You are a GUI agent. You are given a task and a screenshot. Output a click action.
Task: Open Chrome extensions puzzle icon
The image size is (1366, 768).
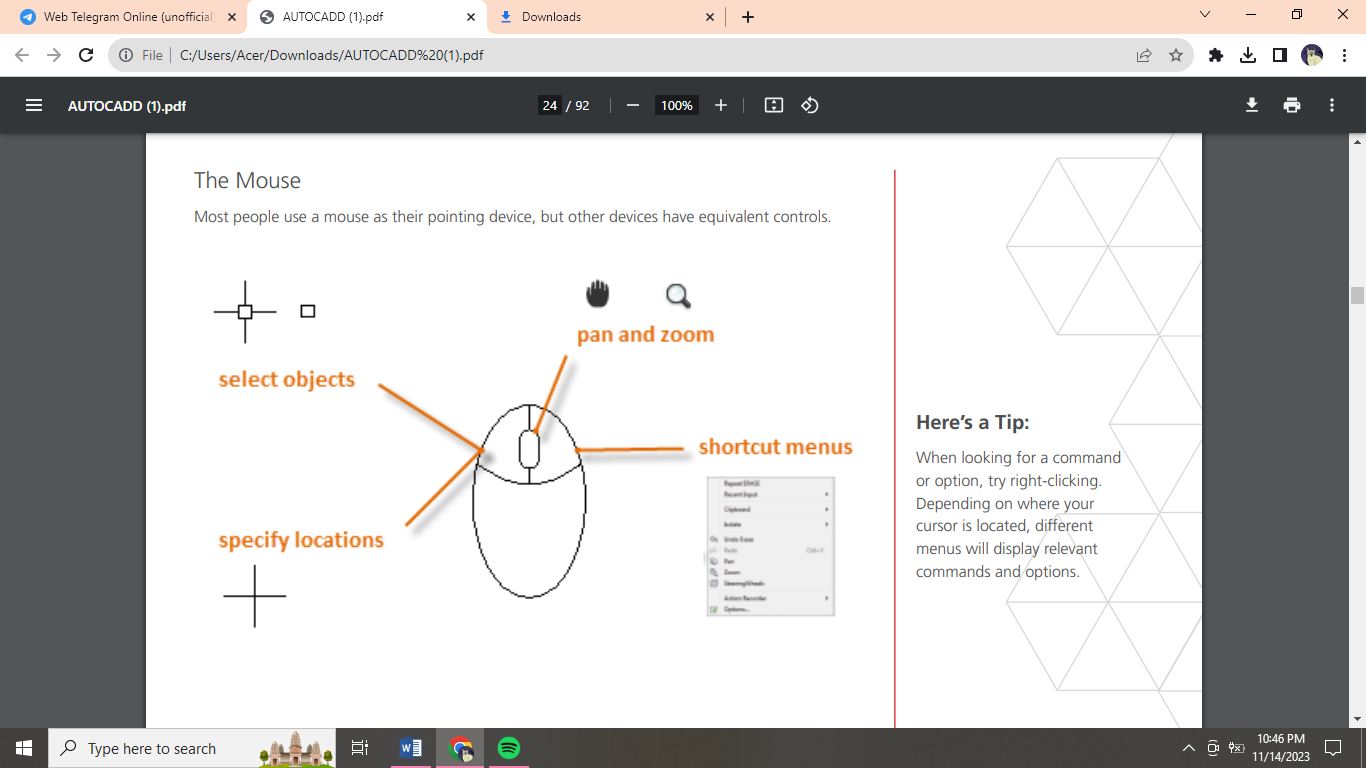pyautogui.click(x=1216, y=55)
